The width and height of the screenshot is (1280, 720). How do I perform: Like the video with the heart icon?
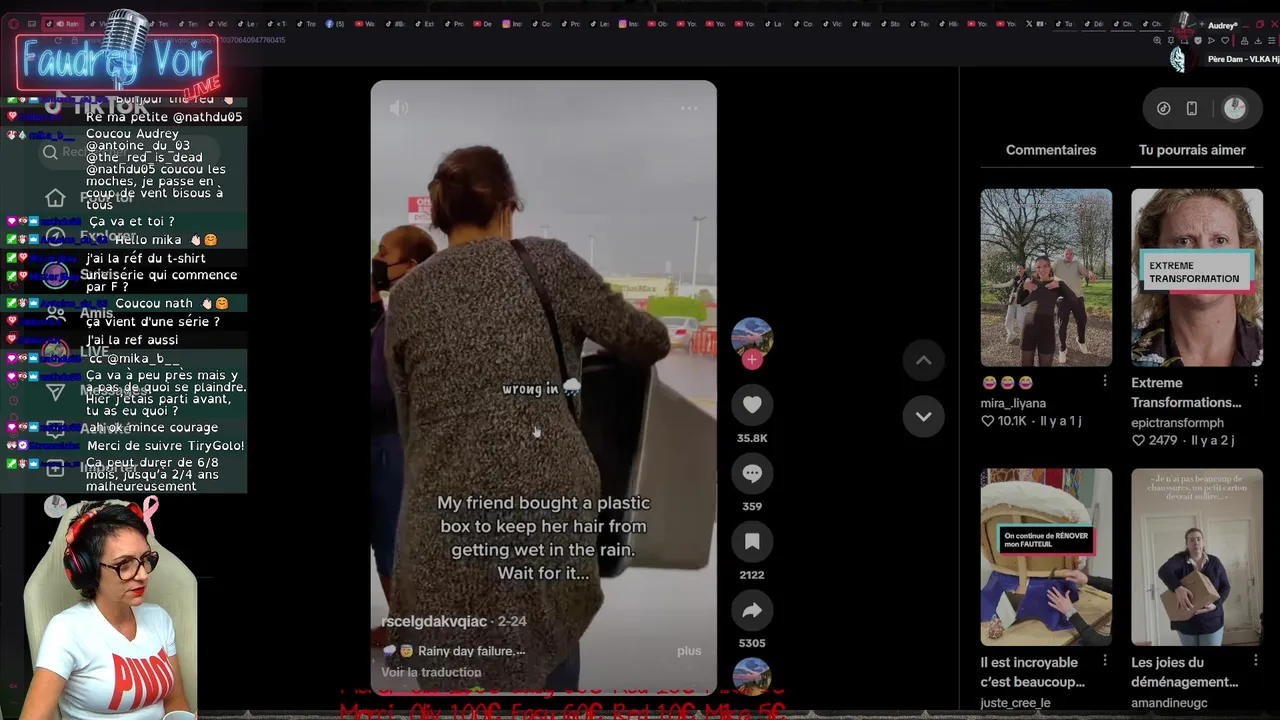pyautogui.click(x=752, y=405)
